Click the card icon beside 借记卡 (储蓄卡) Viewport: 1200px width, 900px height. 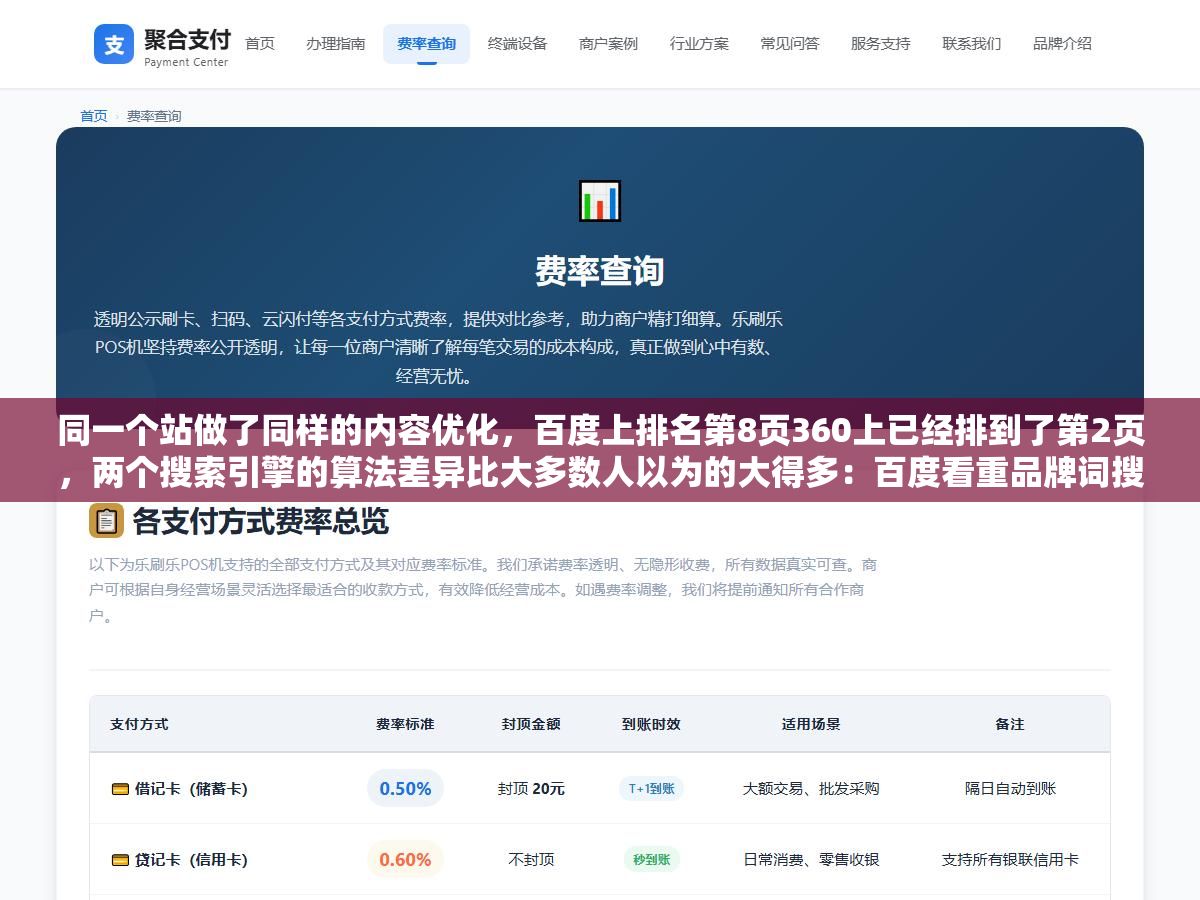[x=120, y=789]
